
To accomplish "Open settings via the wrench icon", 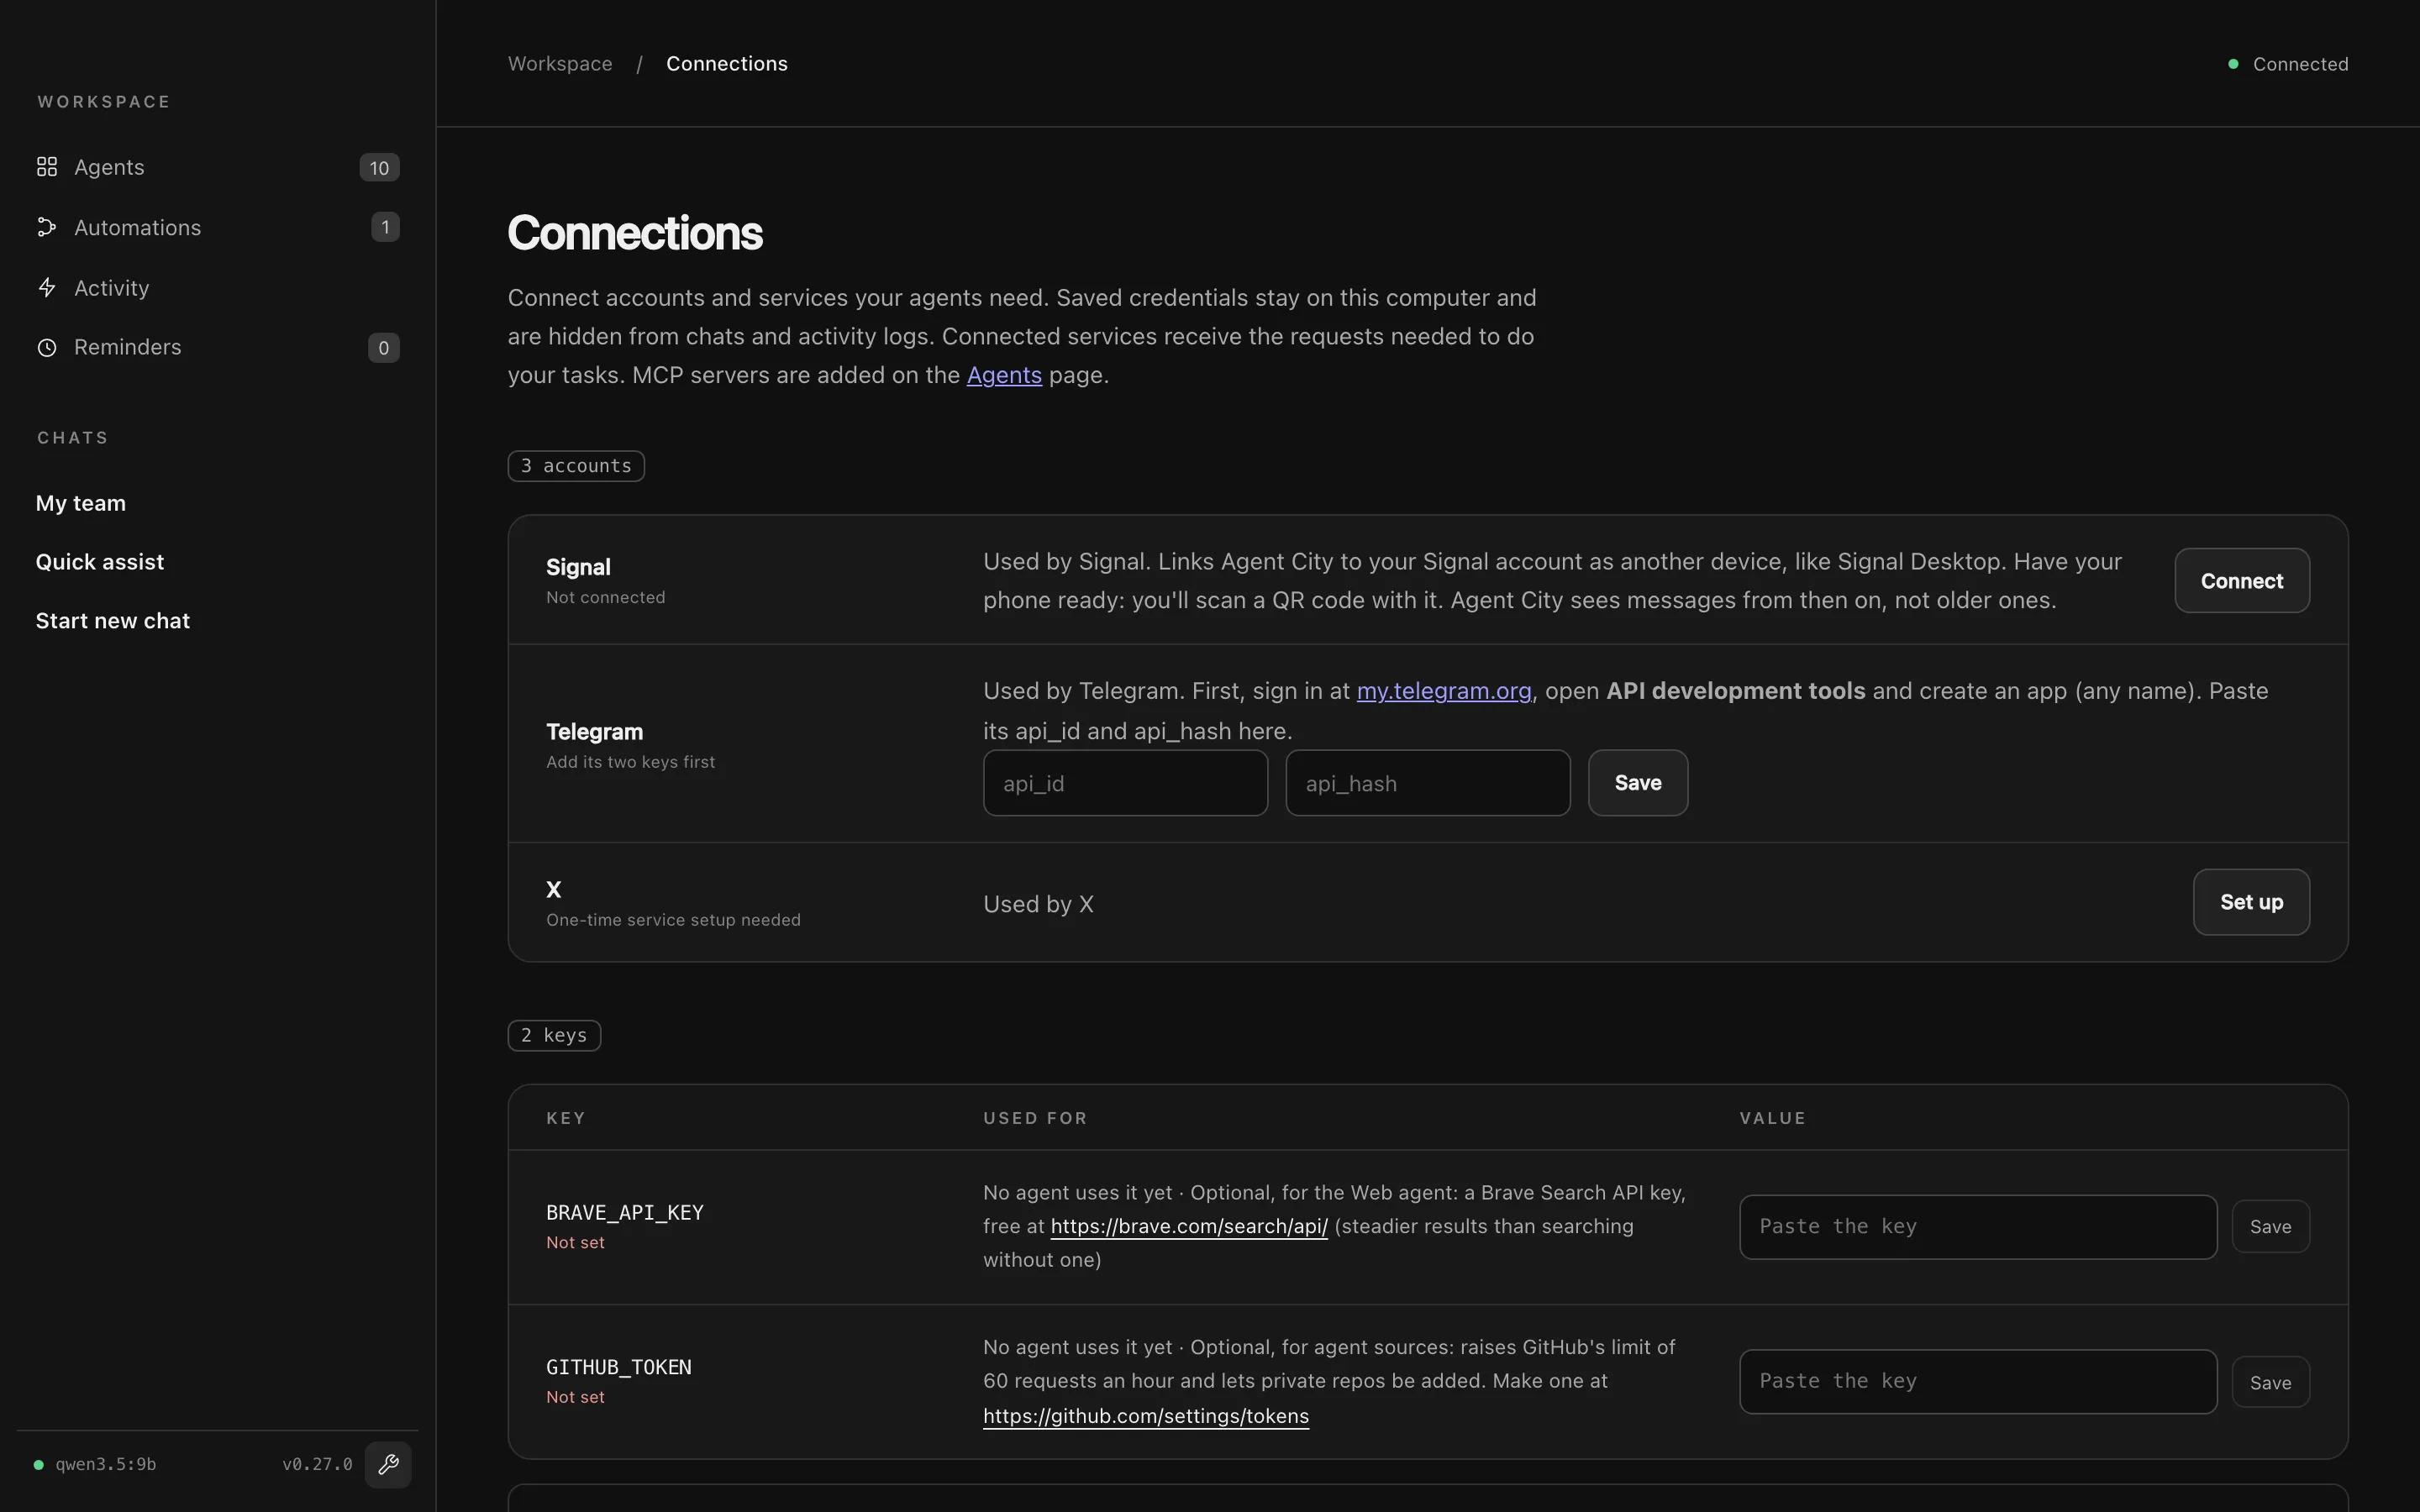I will click(x=388, y=1464).
